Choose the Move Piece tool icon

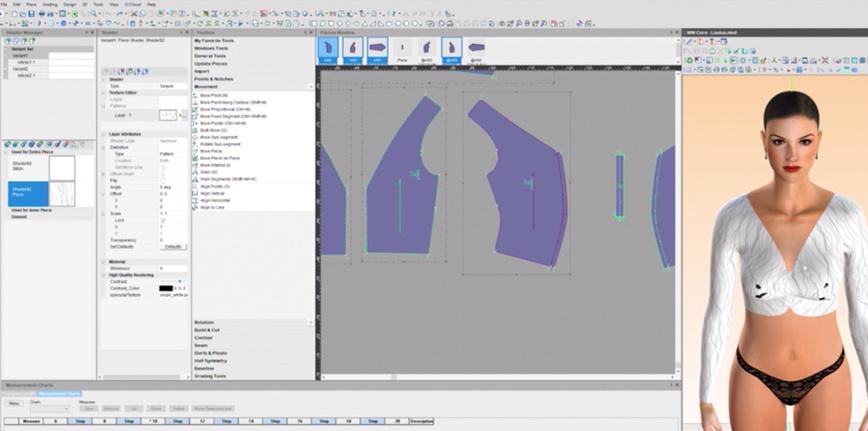pyautogui.click(x=195, y=151)
